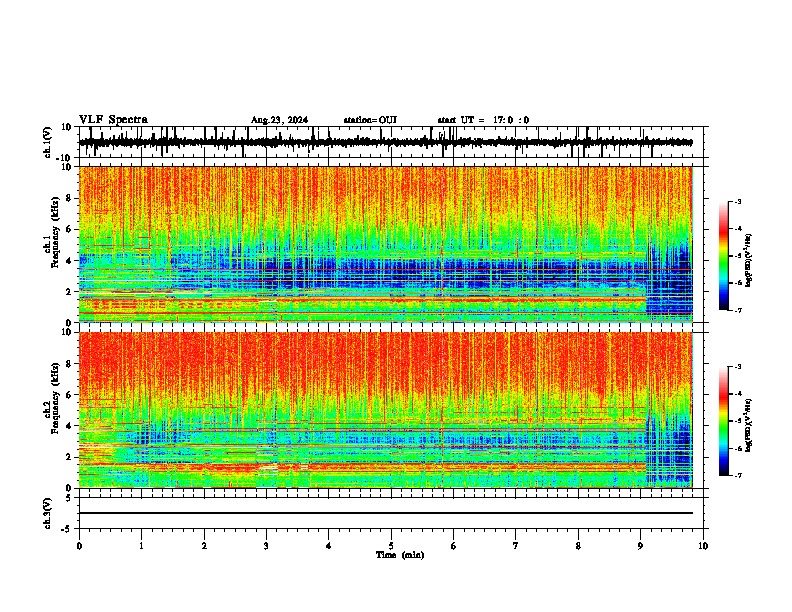Click inside the ch.1 frequency spectrogram

[x=385, y=244]
